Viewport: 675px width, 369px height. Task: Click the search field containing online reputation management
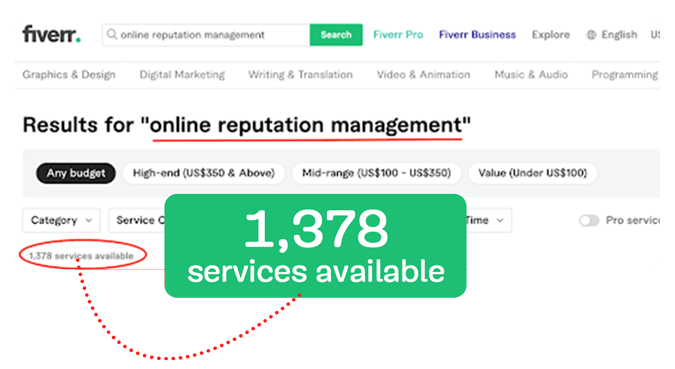tap(206, 35)
